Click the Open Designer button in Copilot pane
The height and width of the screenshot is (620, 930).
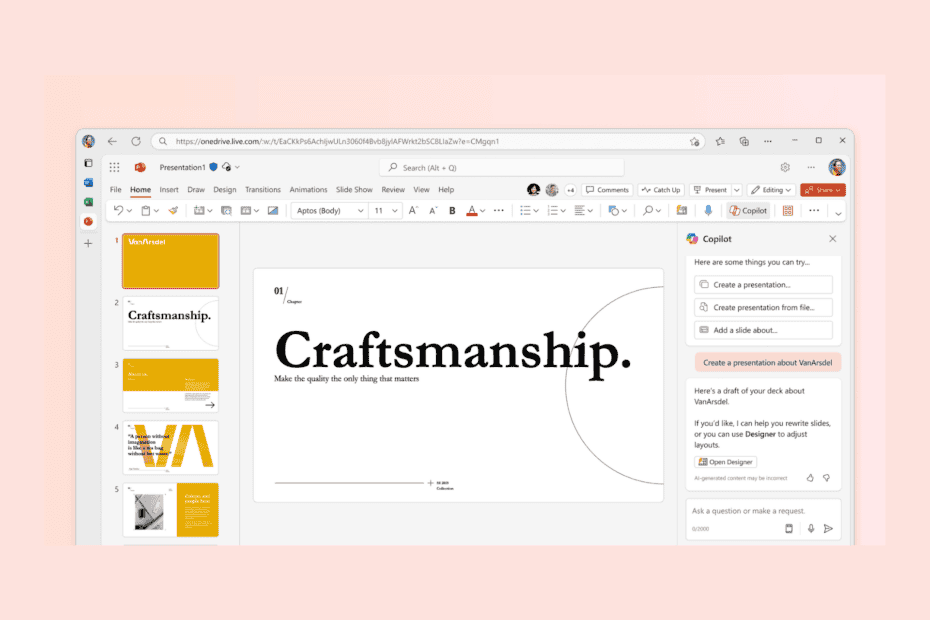[724, 462]
